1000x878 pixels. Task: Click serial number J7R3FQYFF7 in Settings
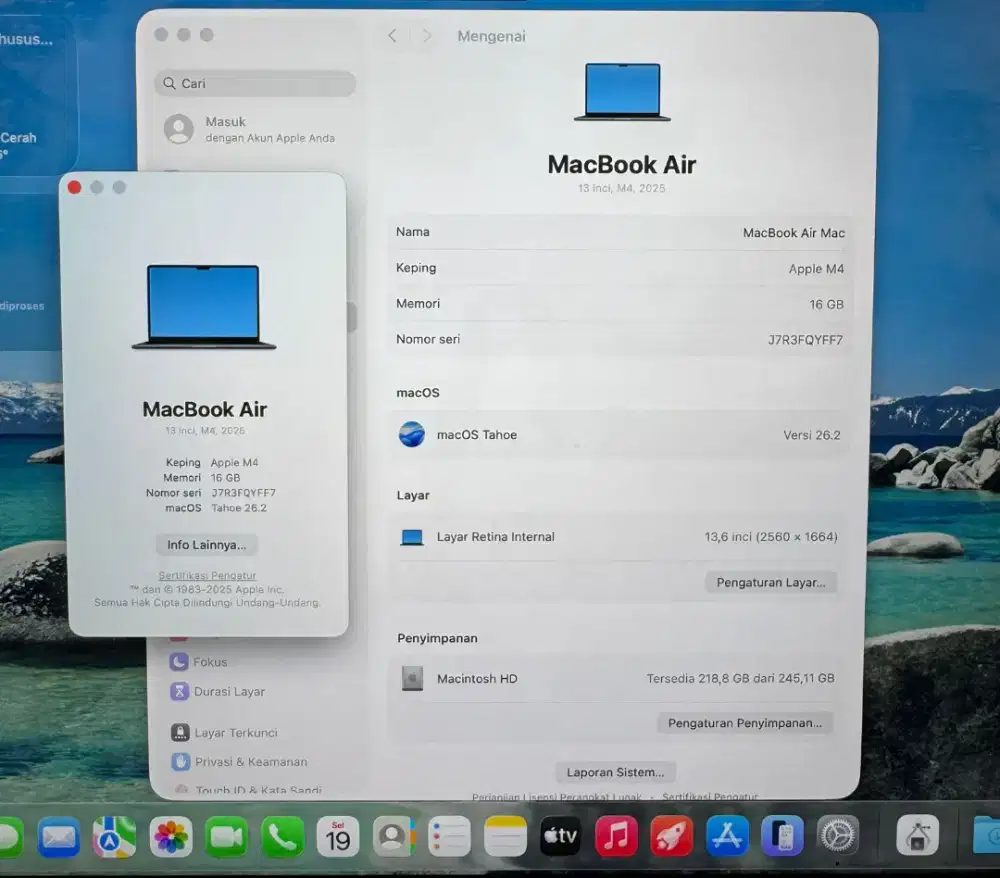click(x=805, y=340)
